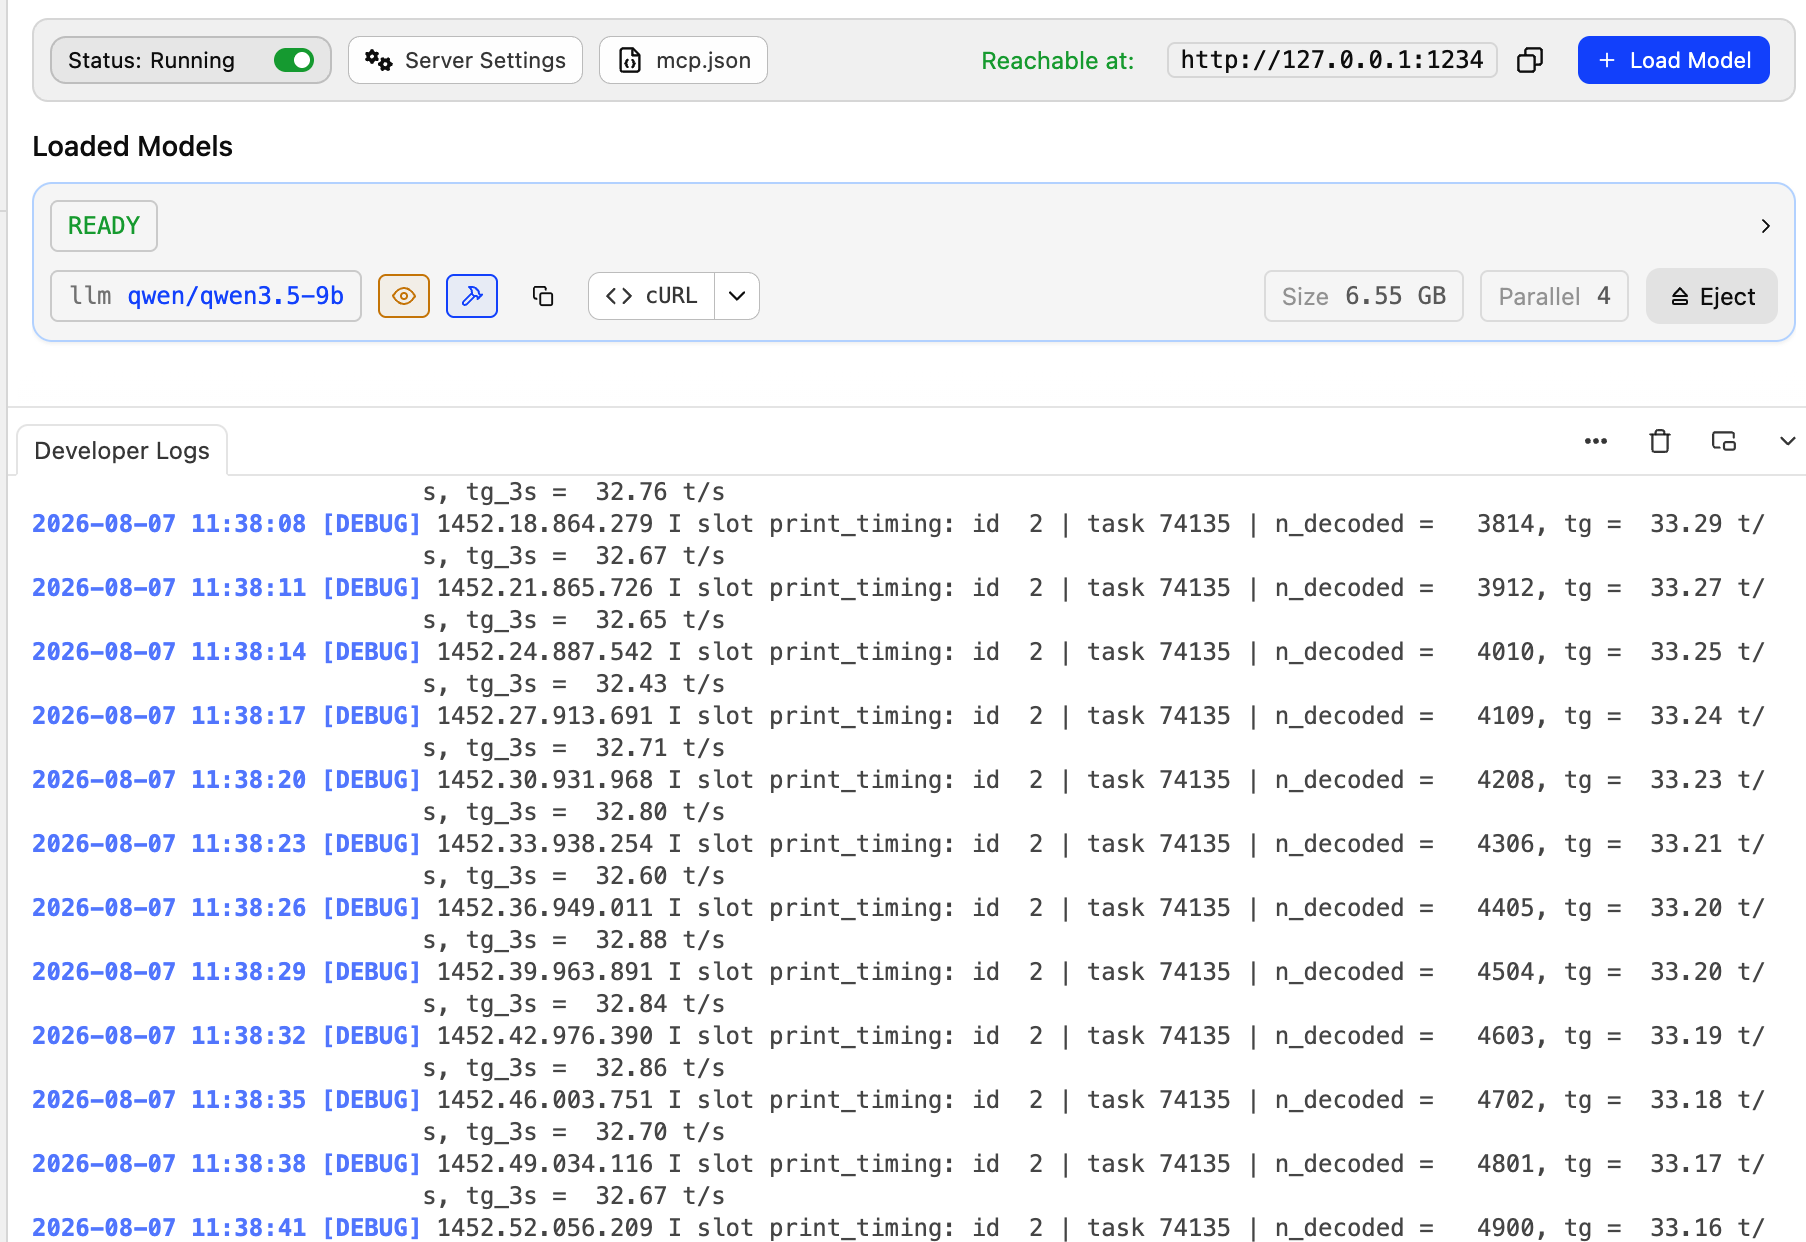Click the tg value 33.17 log entry
Viewport: 1806px width, 1242px height.
1686,1164
